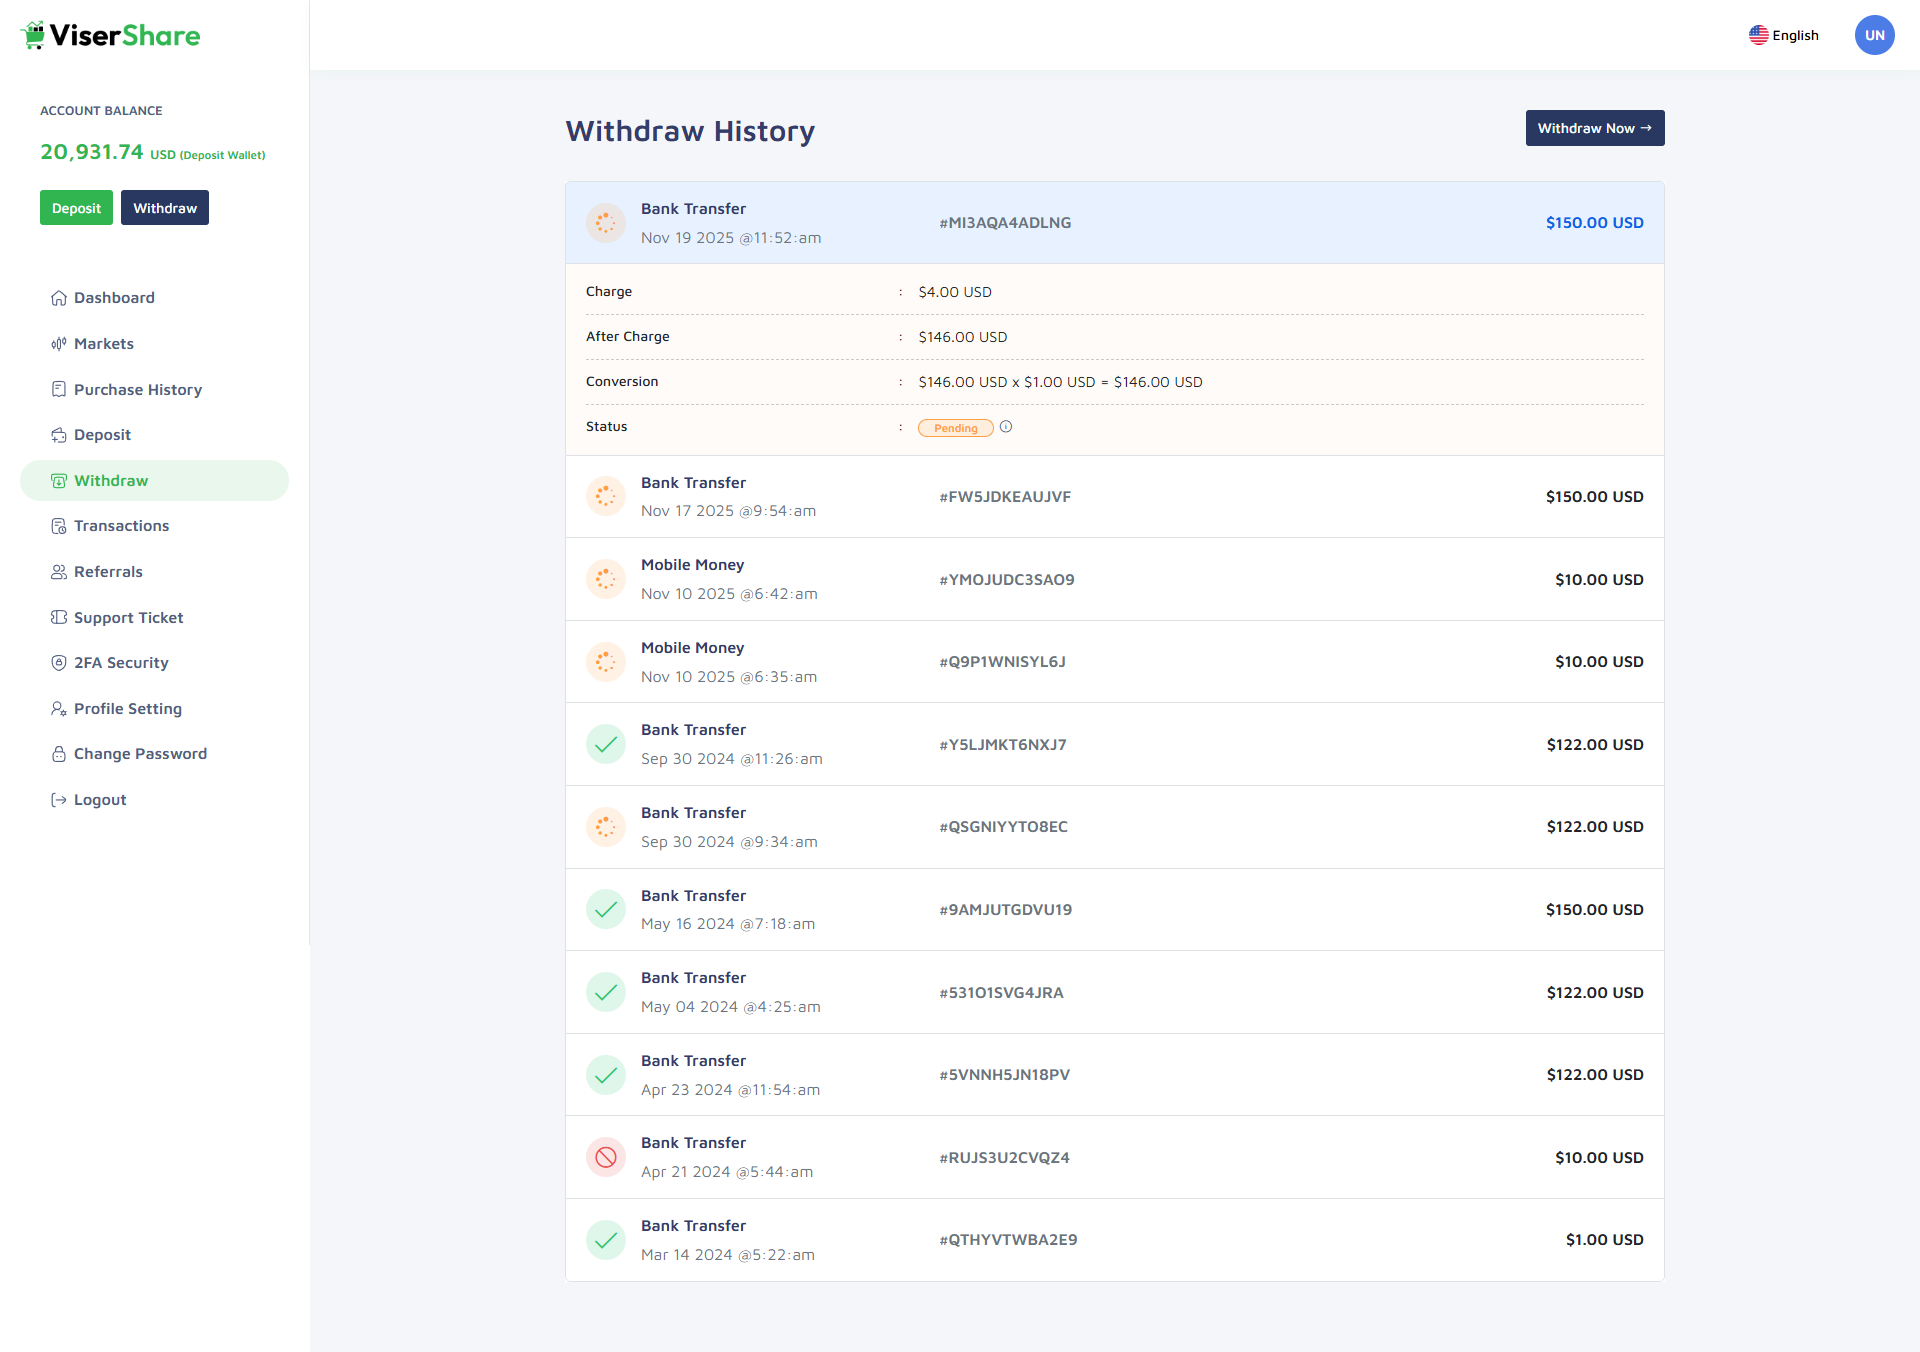Go to Purchase History in sidebar
The height and width of the screenshot is (1352, 1920).
[138, 390]
